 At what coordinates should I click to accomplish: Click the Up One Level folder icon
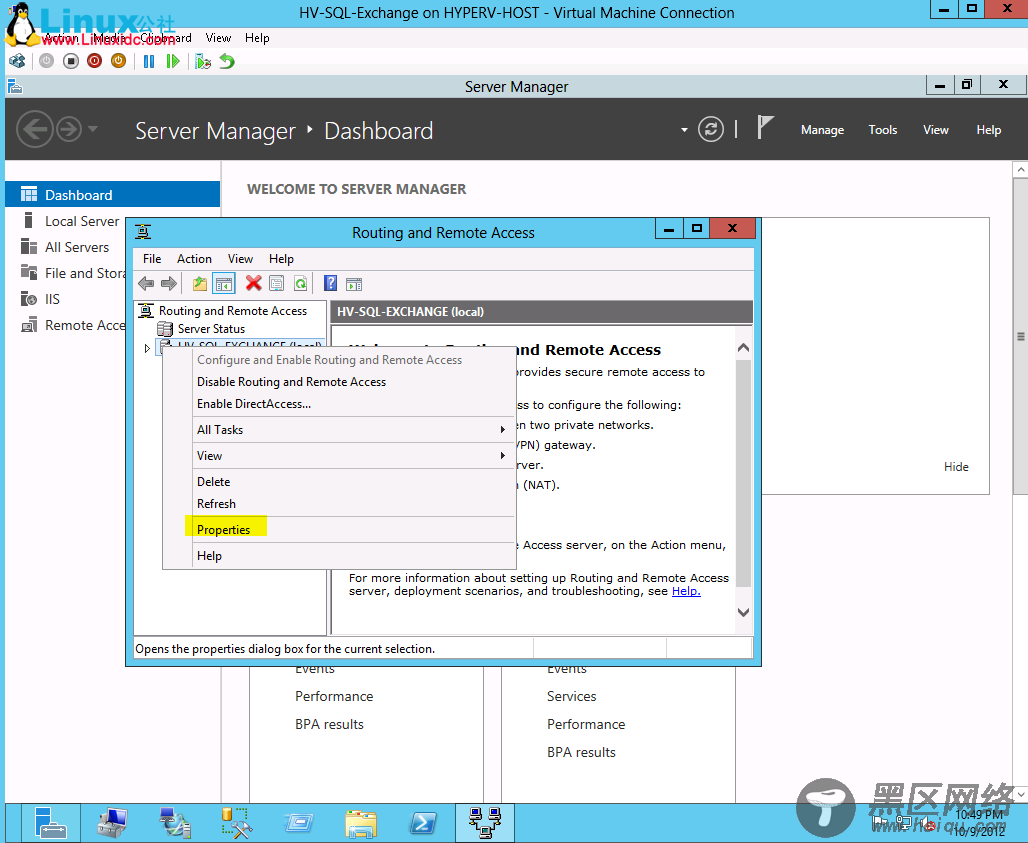click(199, 284)
